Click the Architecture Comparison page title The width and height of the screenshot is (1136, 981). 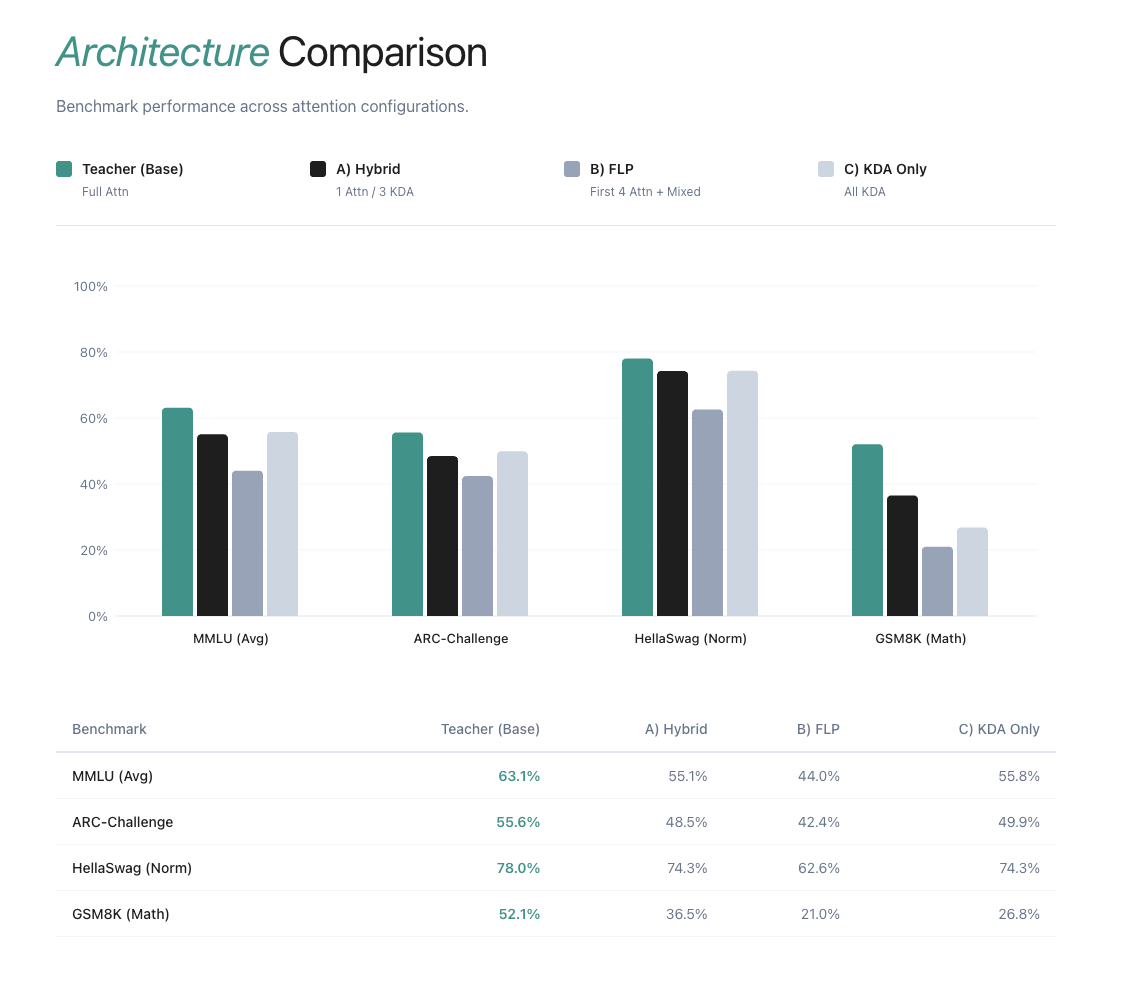click(x=271, y=53)
